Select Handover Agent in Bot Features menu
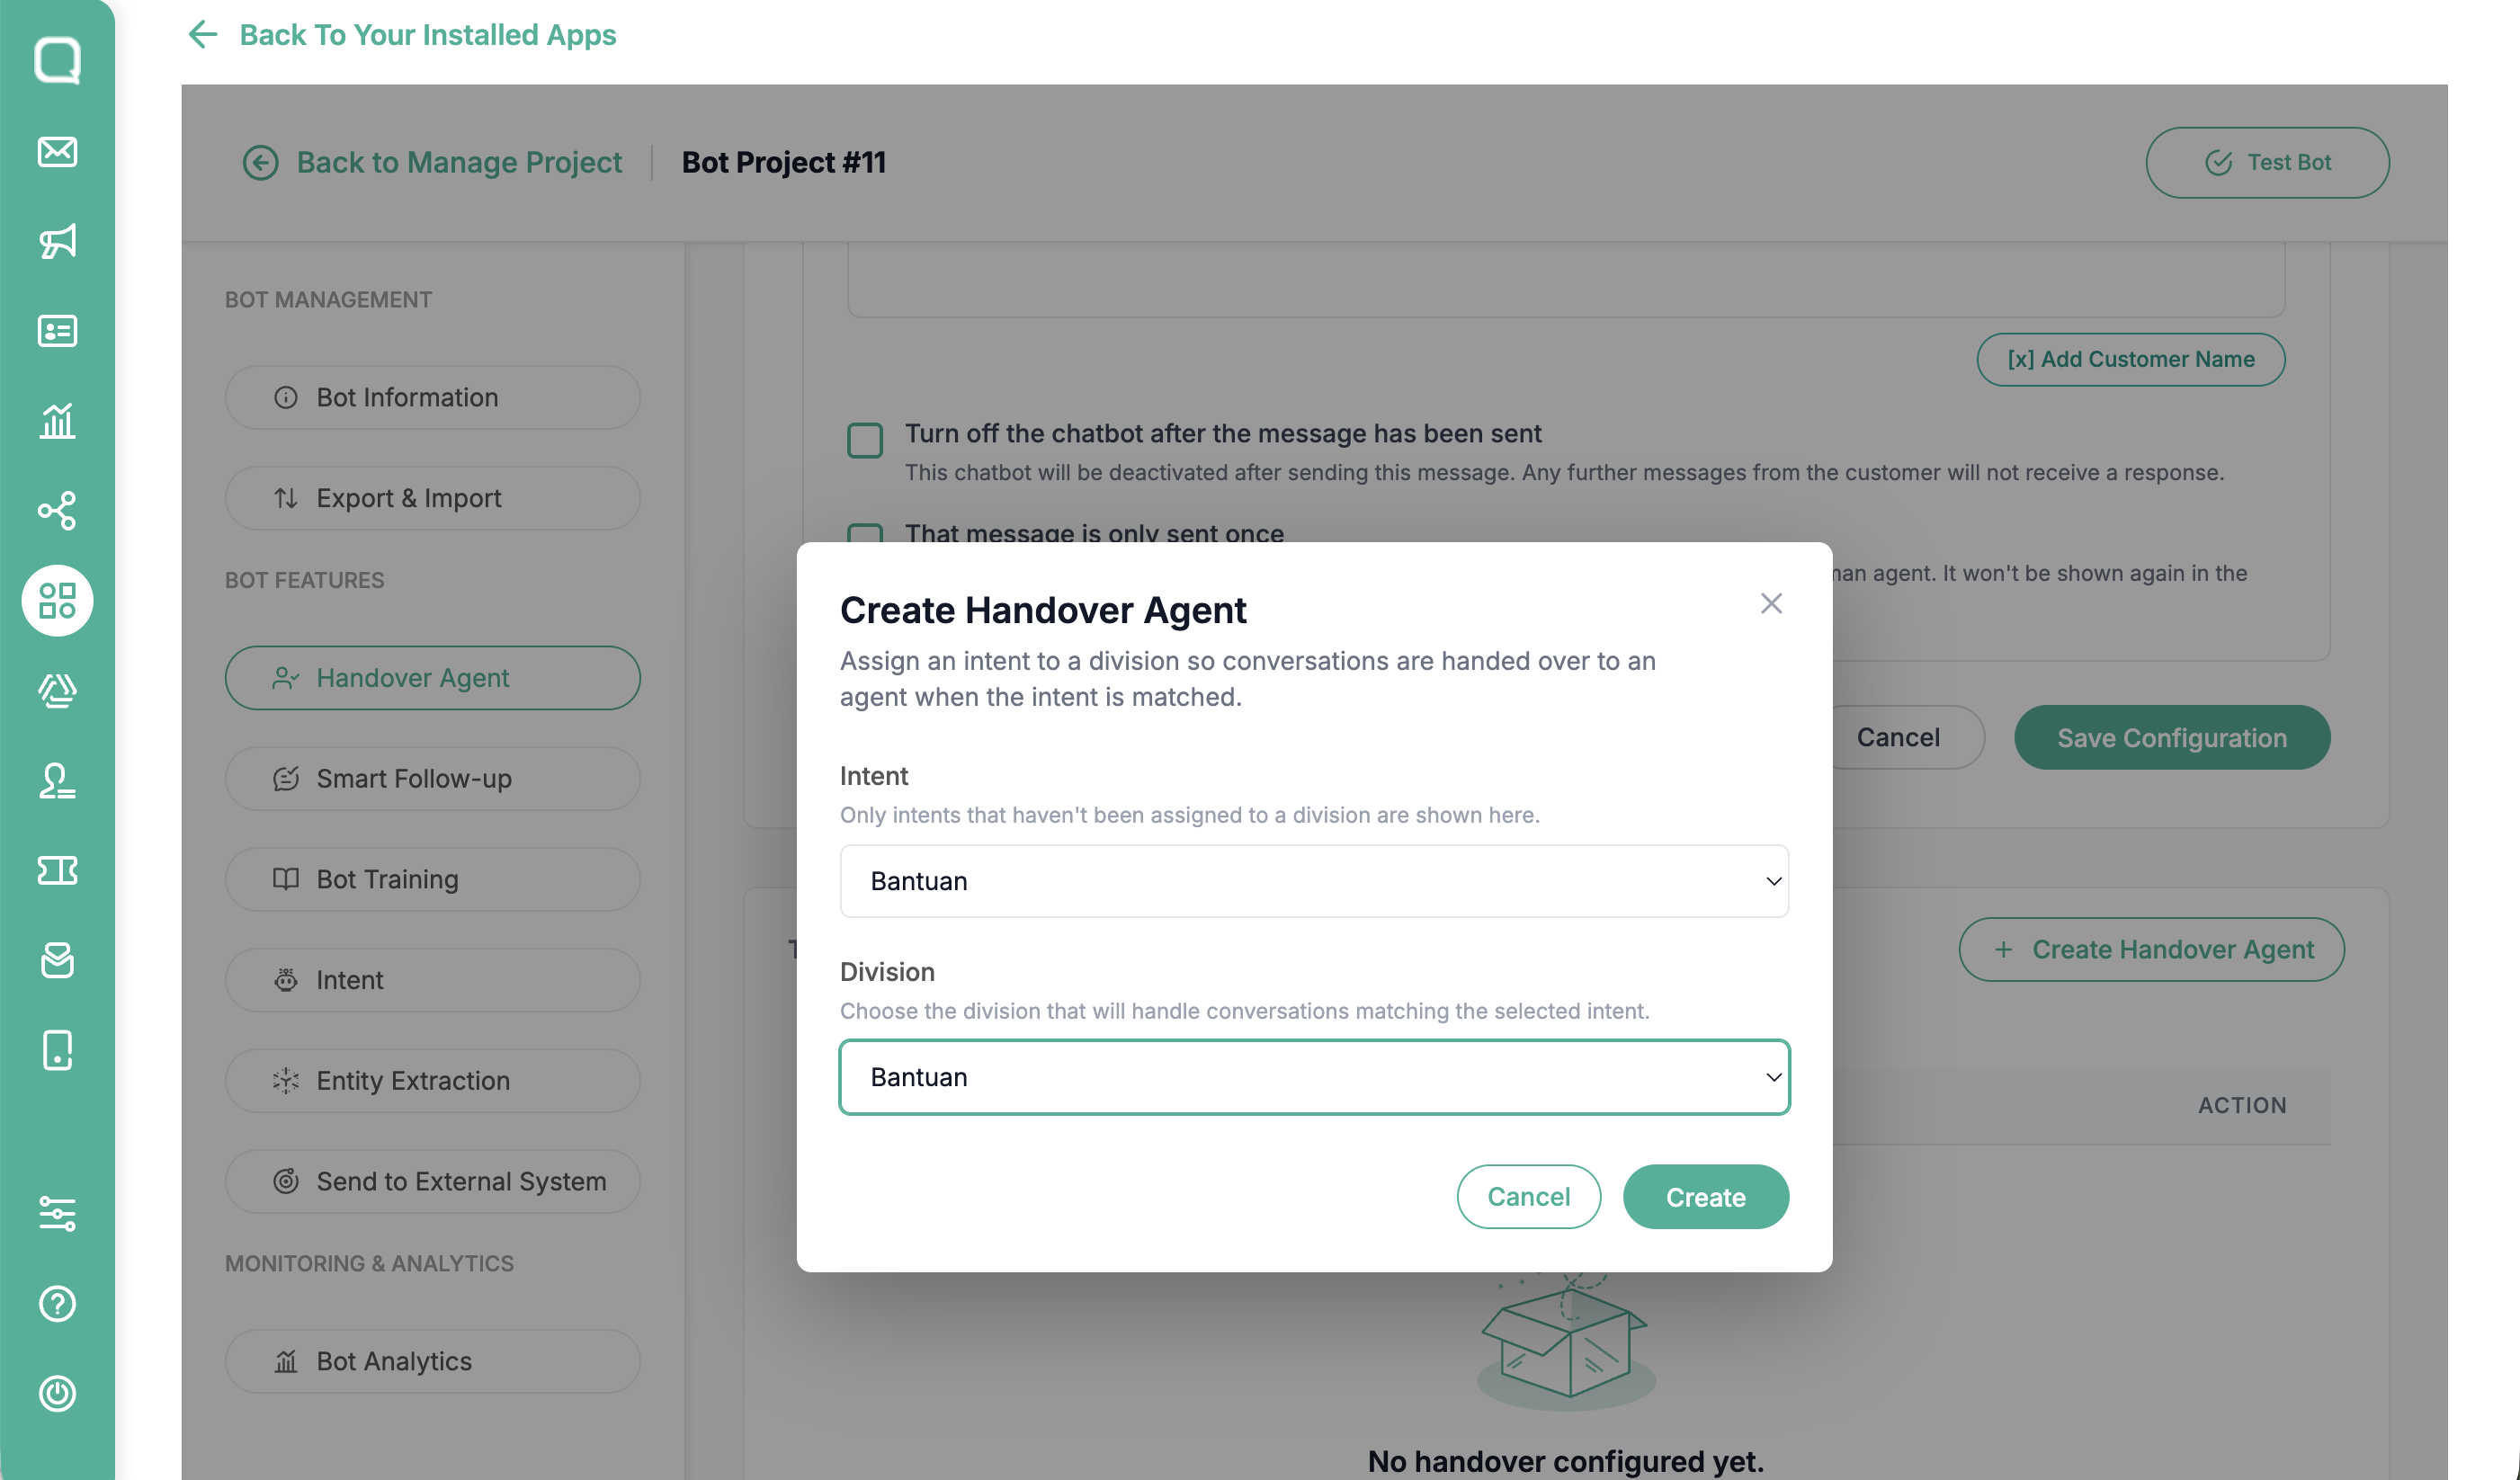 (432, 677)
